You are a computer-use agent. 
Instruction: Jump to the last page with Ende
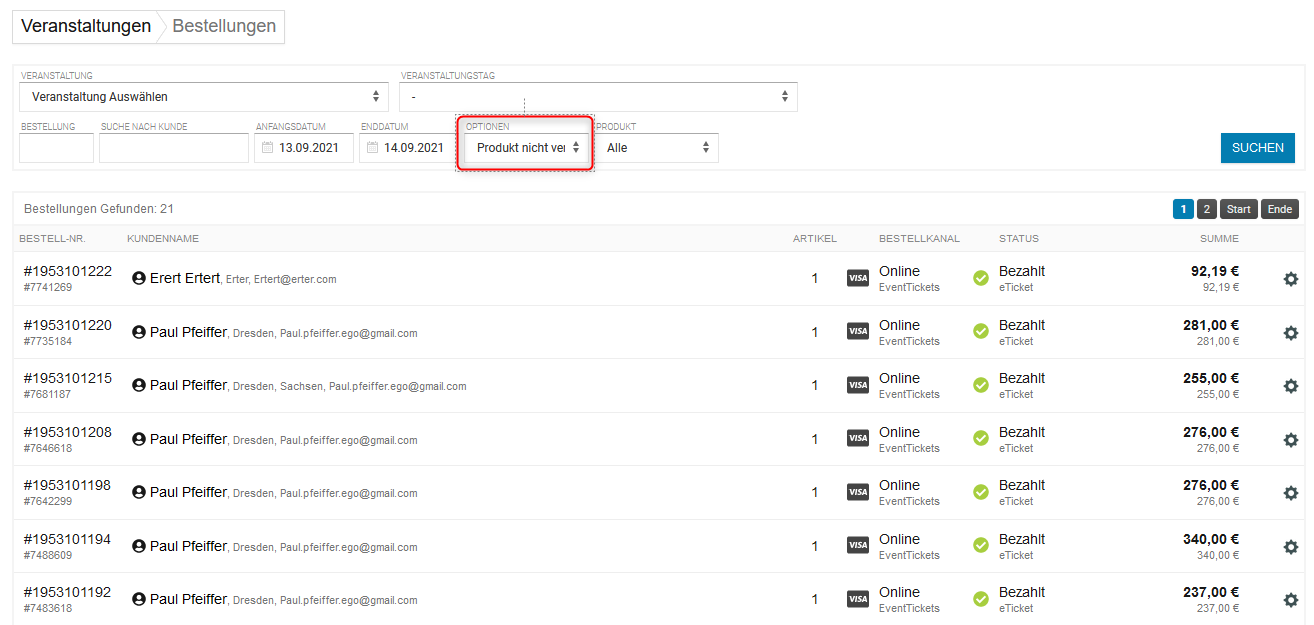coord(1279,209)
